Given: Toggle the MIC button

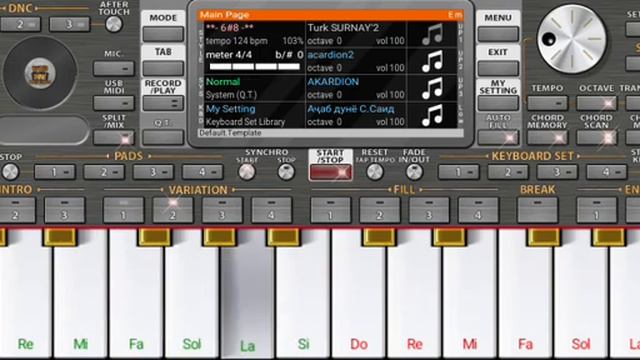Looking at the screenshot, I should [113, 68].
